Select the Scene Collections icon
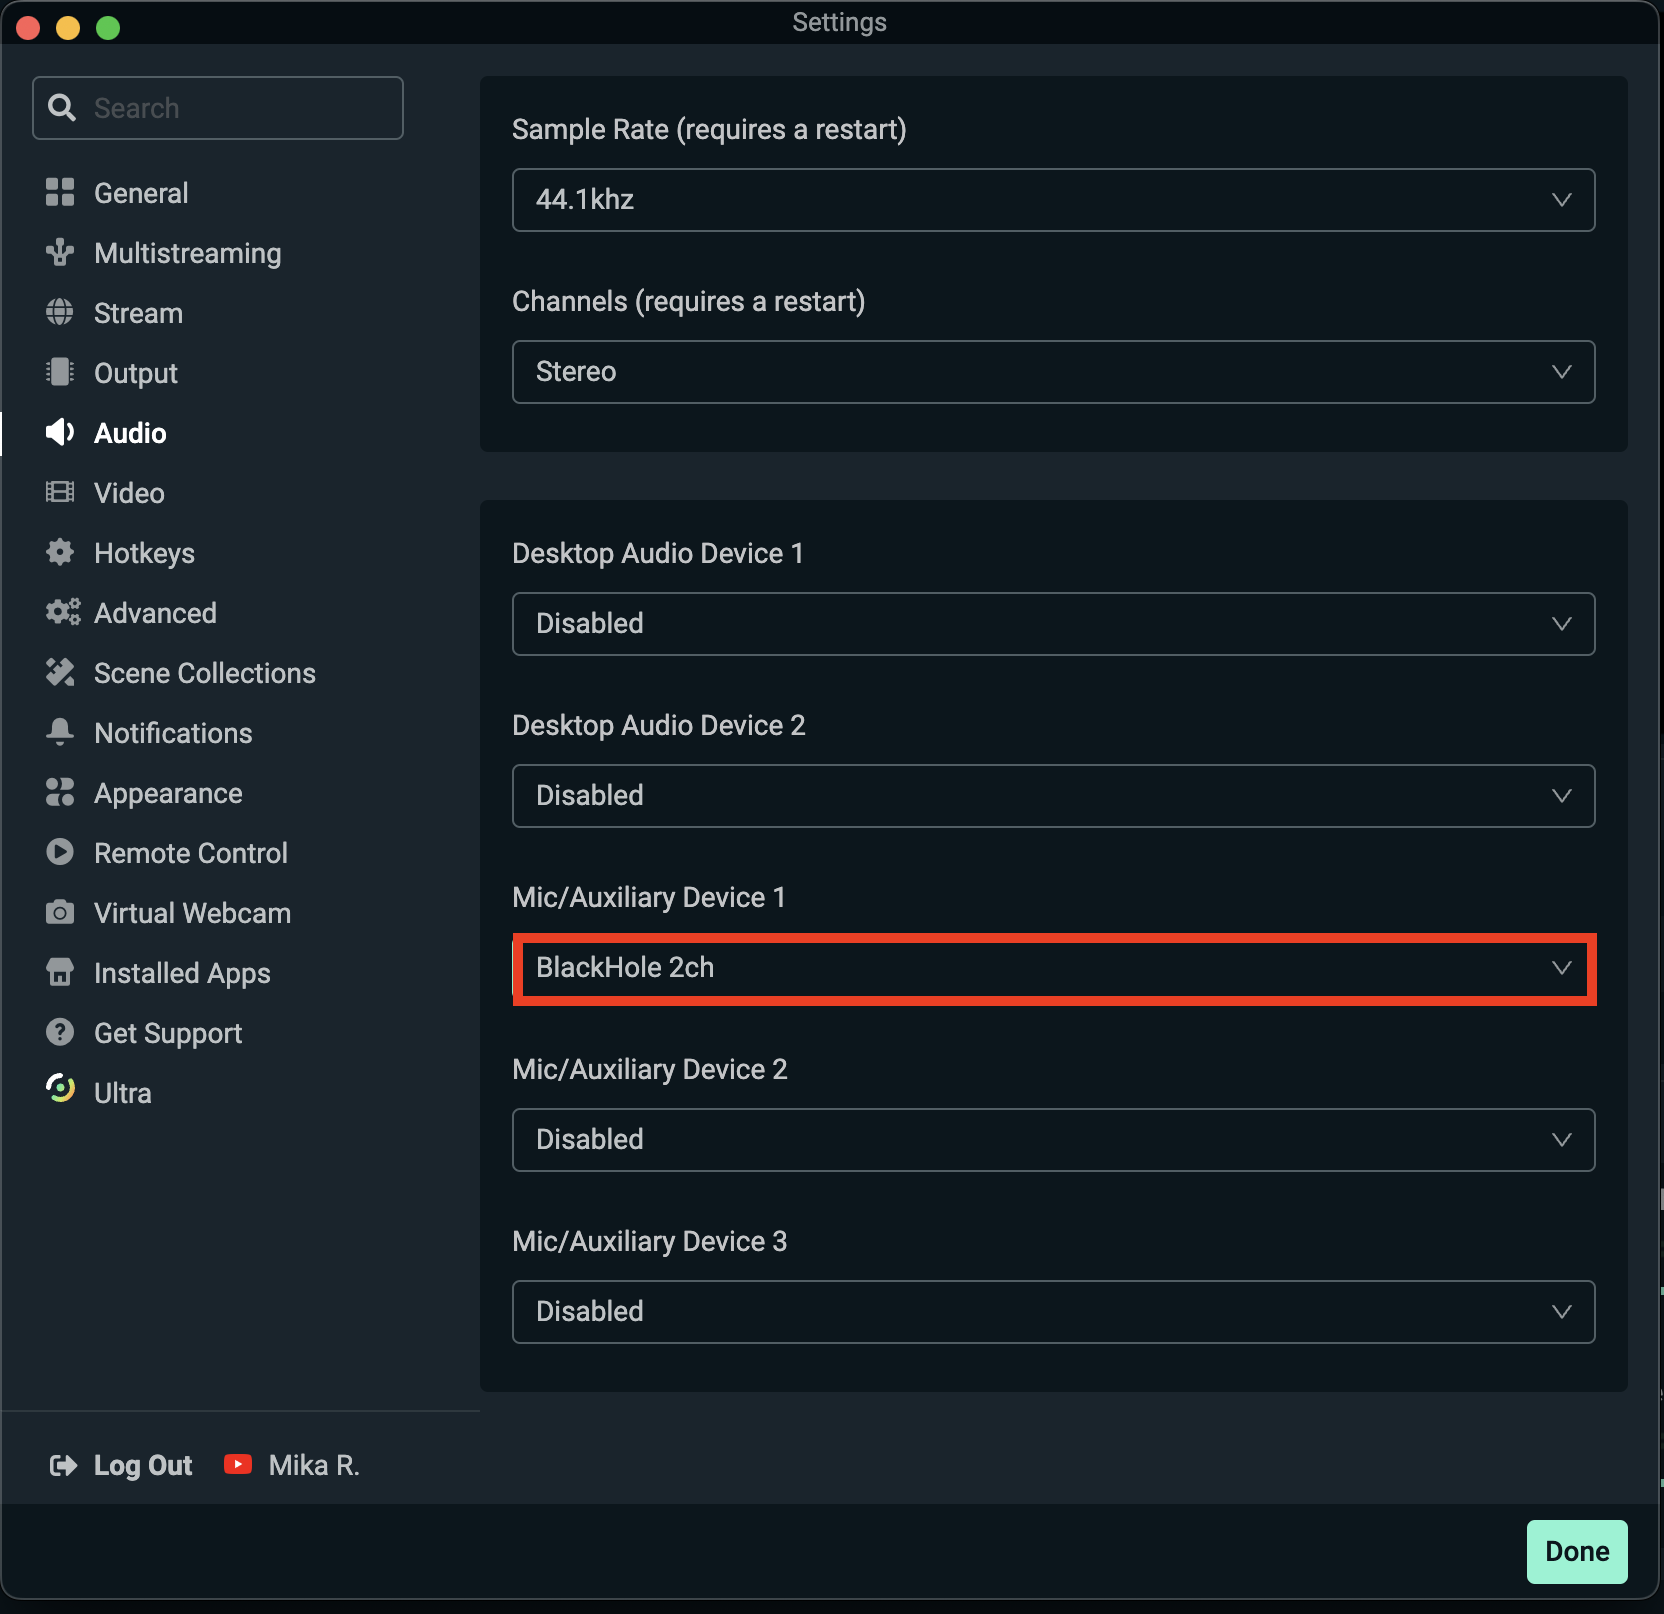 [x=60, y=672]
